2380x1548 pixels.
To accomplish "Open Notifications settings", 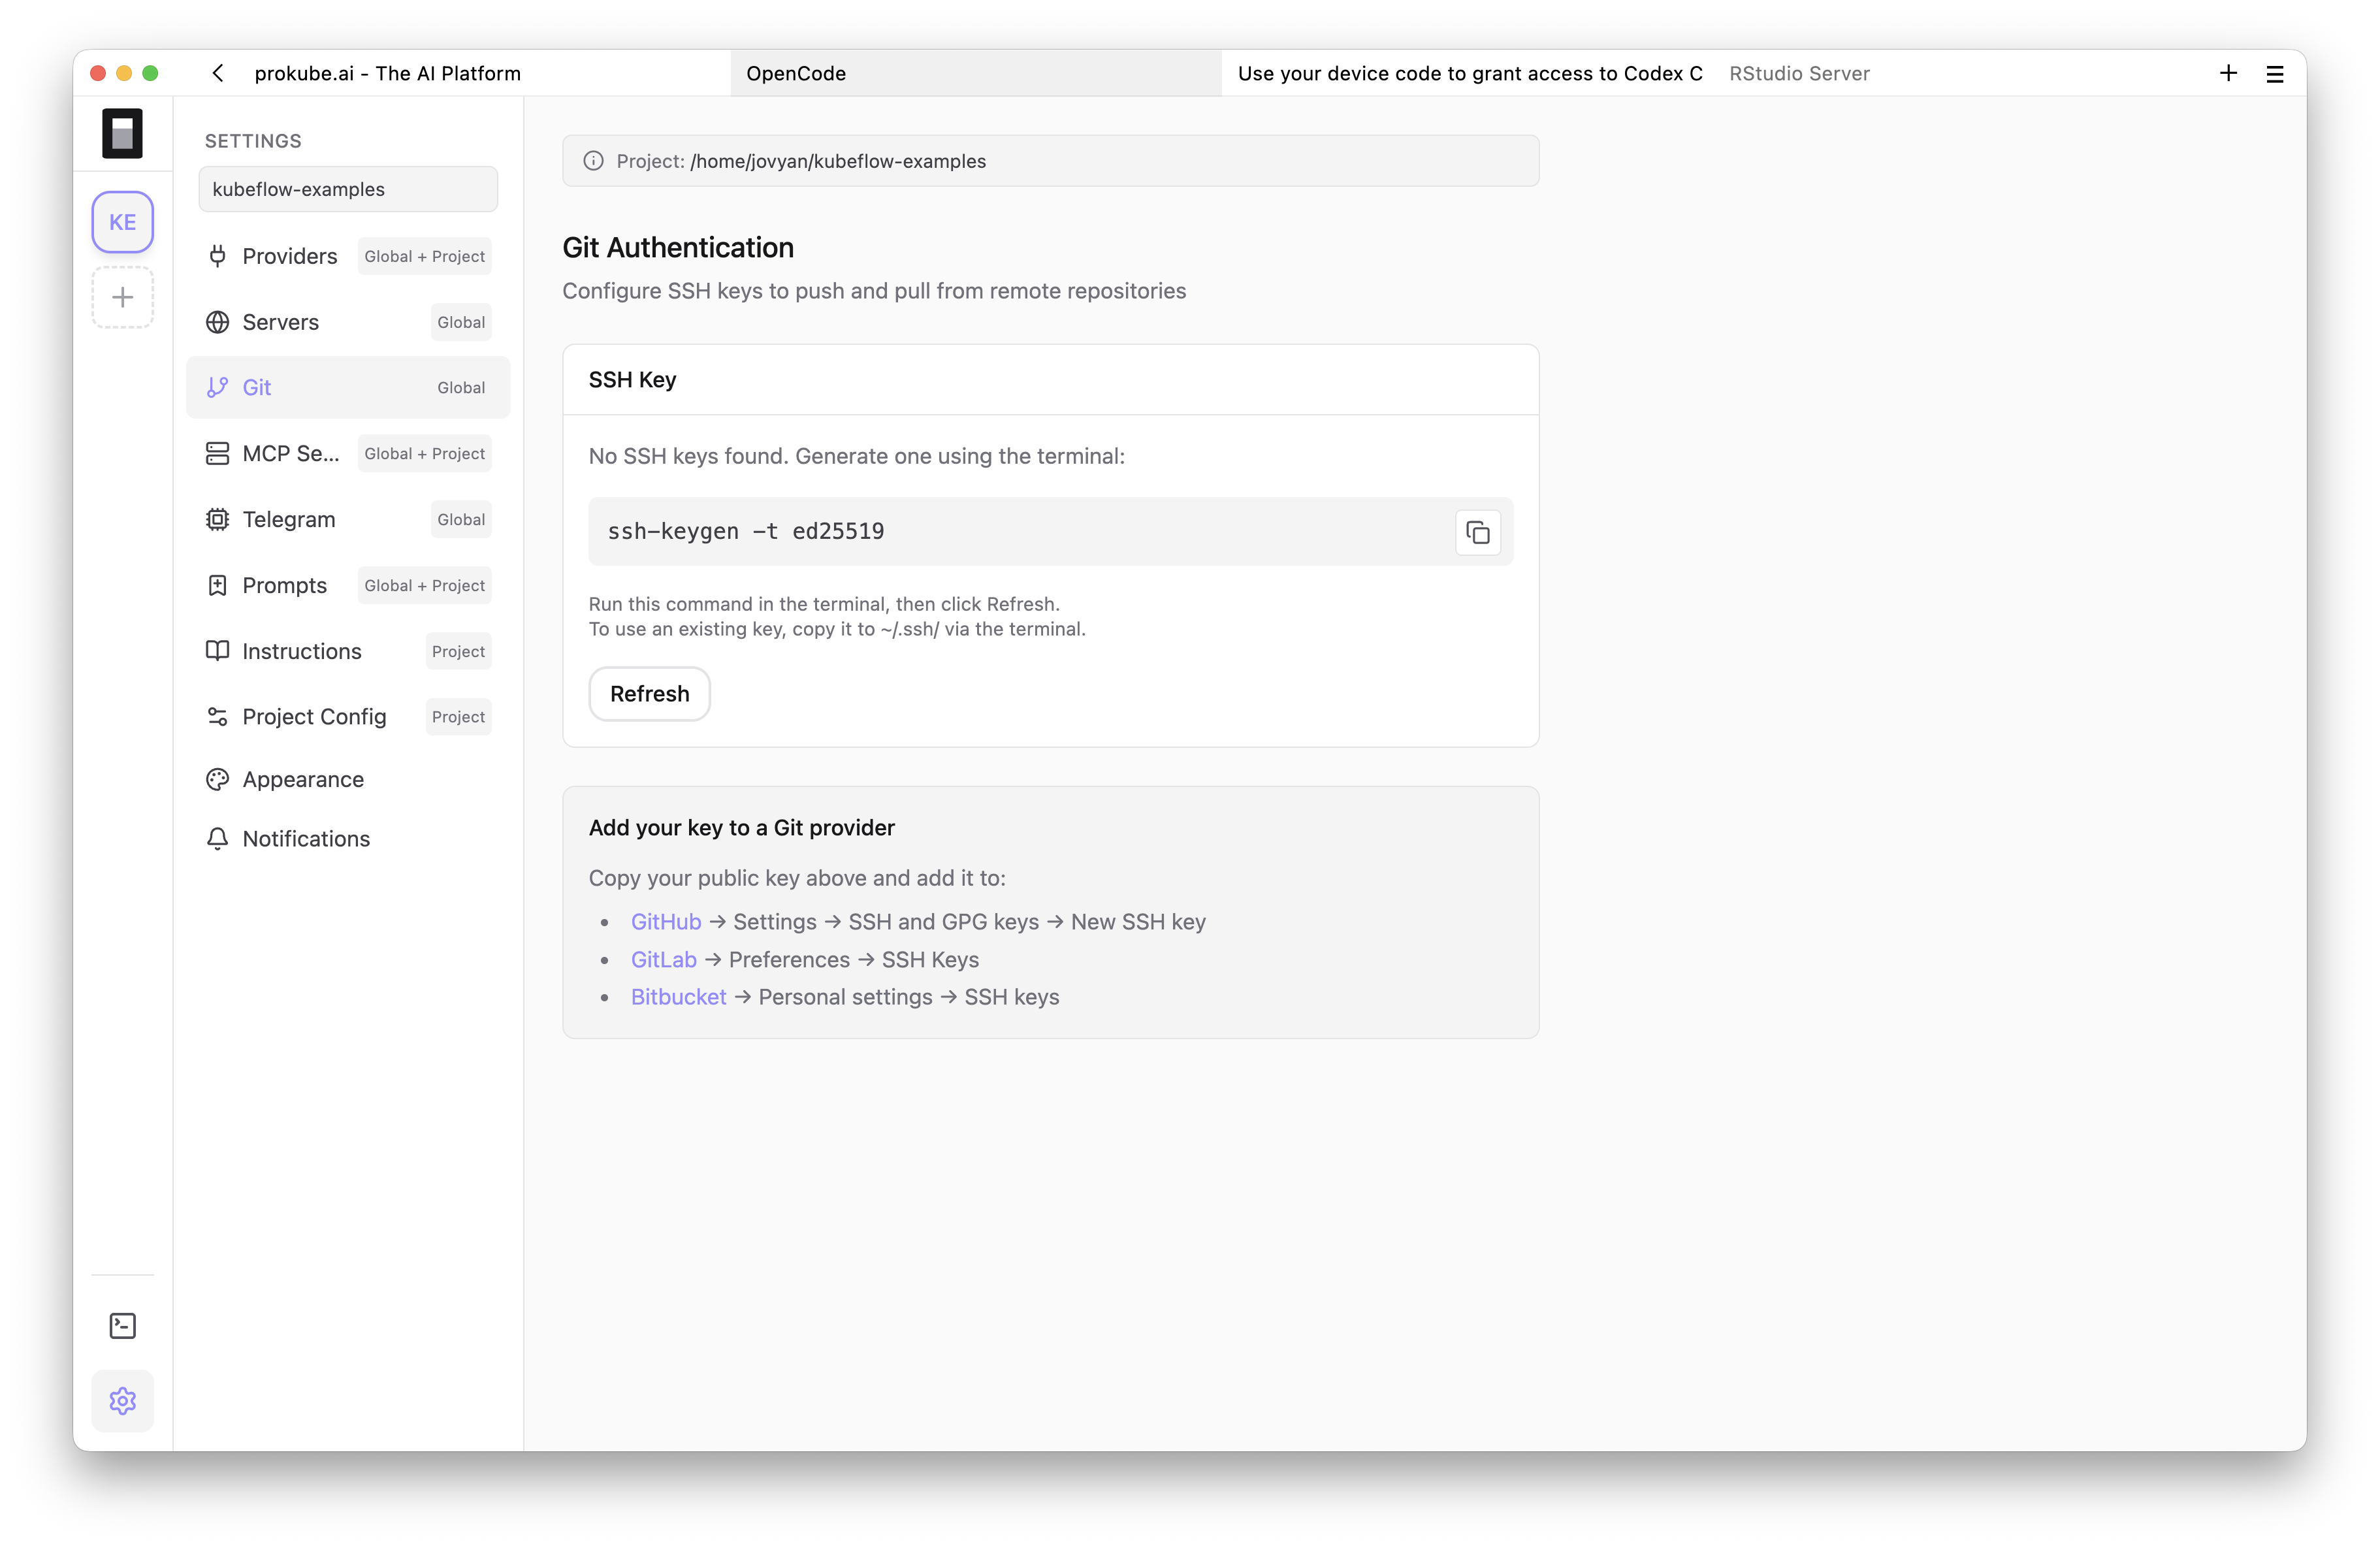I will click(x=348, y=839).
